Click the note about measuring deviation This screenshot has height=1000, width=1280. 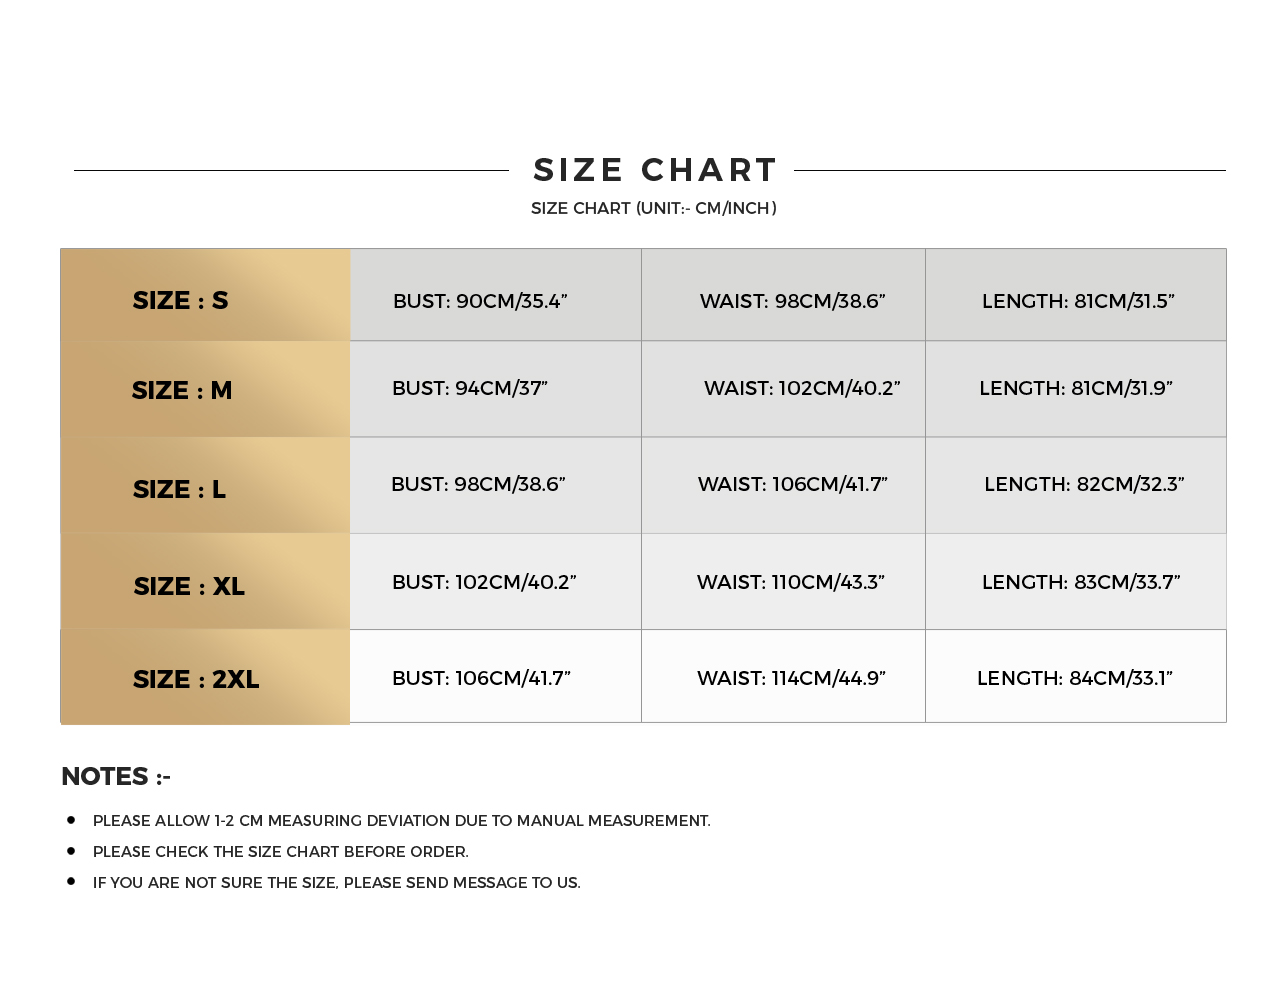click(402, 821)
